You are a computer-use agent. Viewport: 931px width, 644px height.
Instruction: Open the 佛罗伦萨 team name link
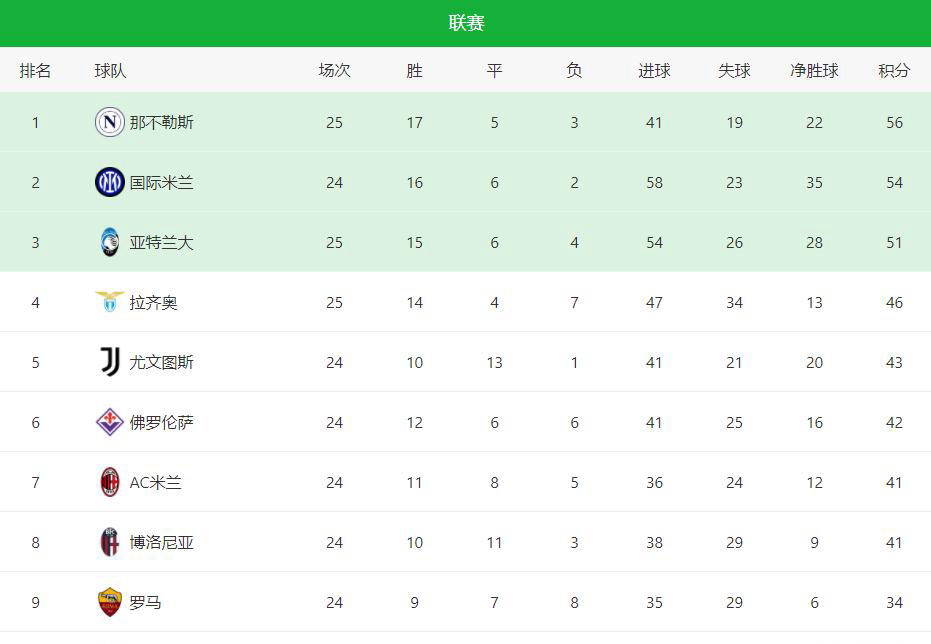[162, 422]
